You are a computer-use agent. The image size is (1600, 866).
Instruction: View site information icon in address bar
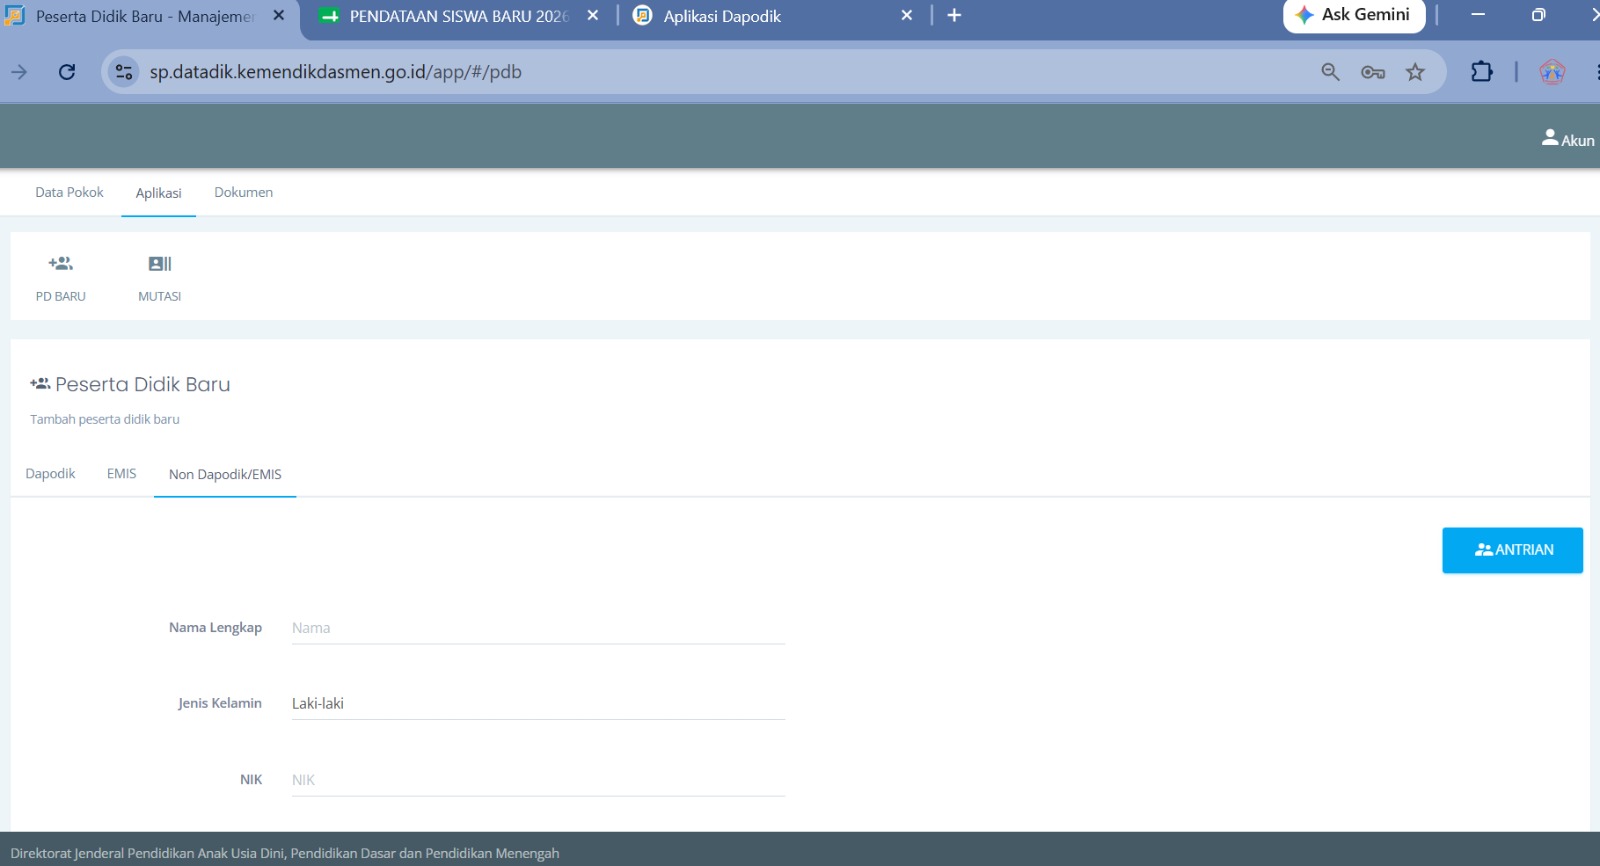click(x=124, y=72)
